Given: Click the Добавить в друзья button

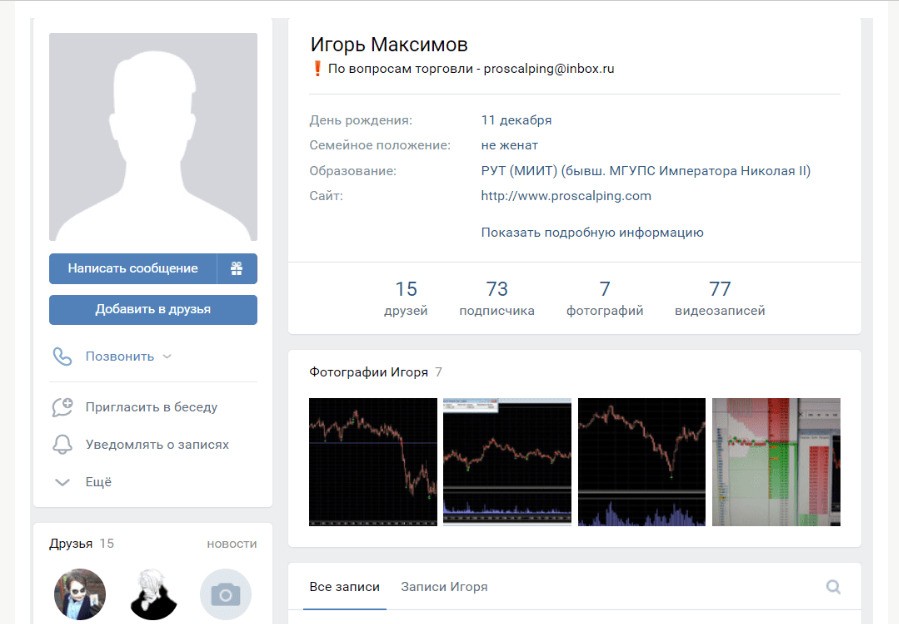Looking at the screenshot, I should point(153,310).
